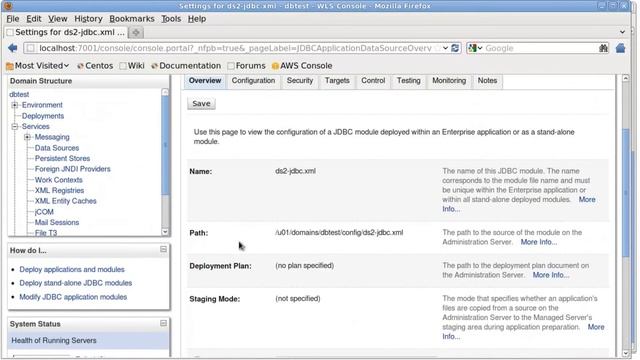Open the Help menu

[x=197, y=19]
